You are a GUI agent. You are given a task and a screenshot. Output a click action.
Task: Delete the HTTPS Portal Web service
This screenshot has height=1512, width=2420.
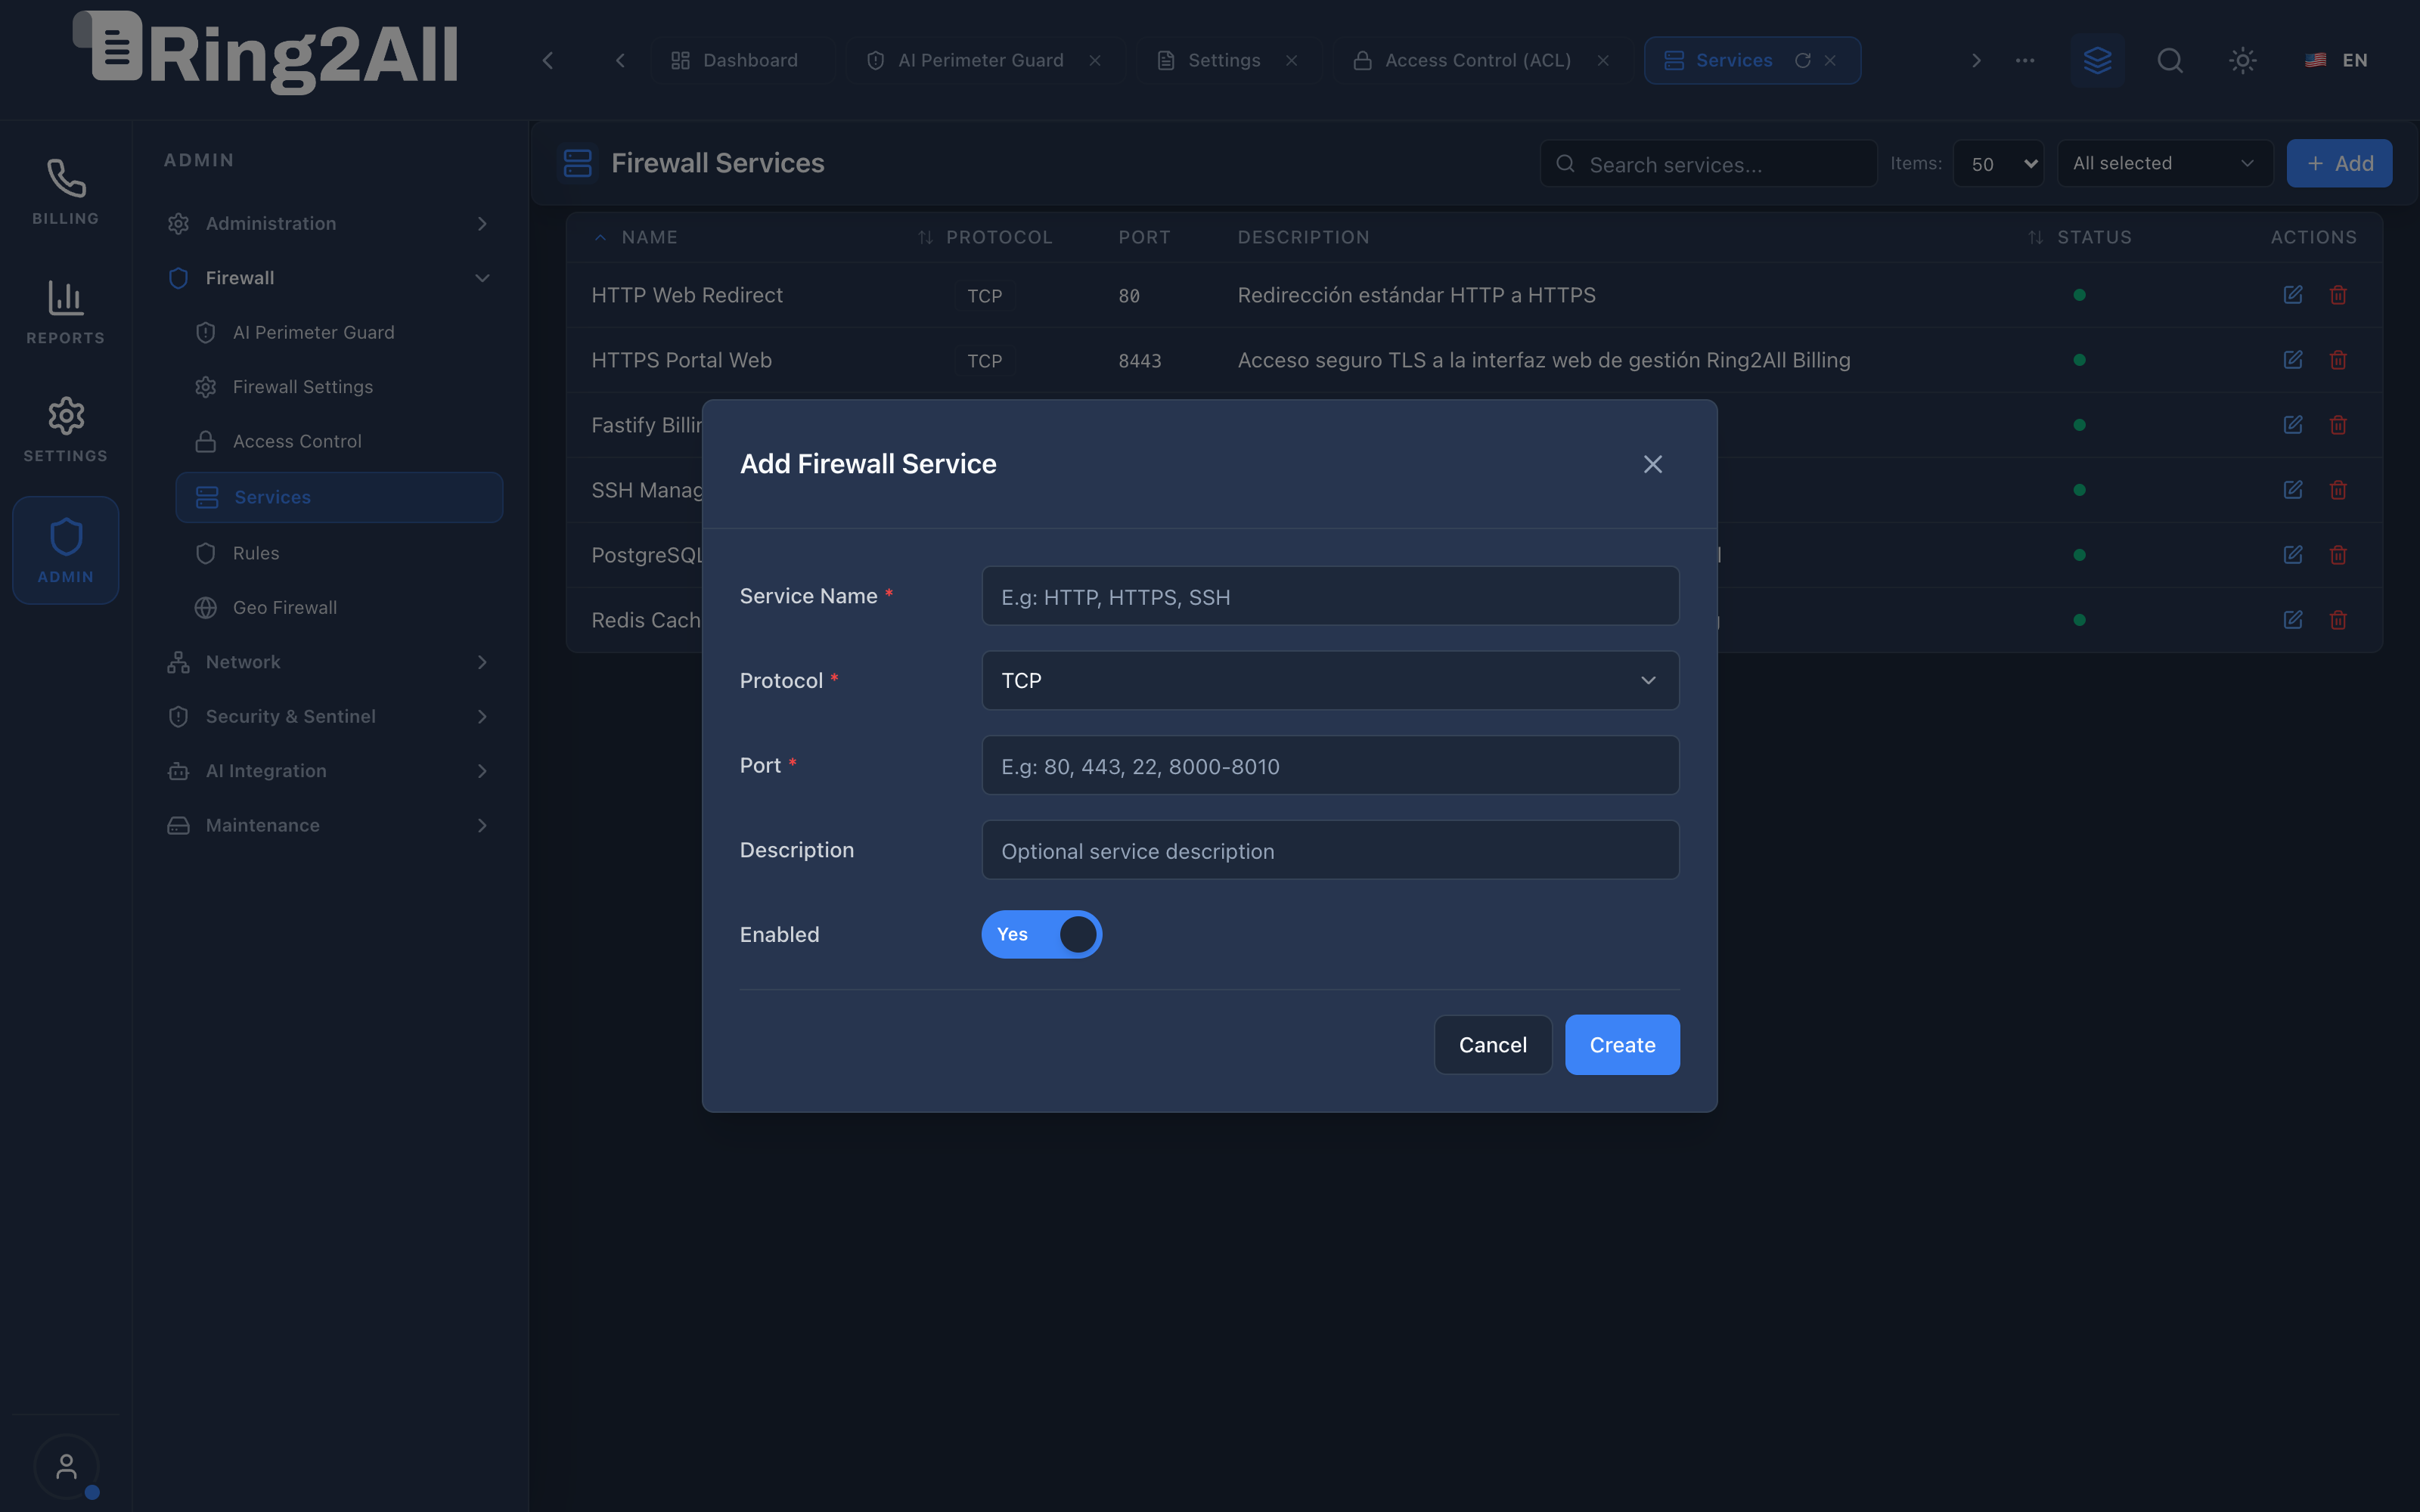pyautogui.click(x=2338, y=360)
